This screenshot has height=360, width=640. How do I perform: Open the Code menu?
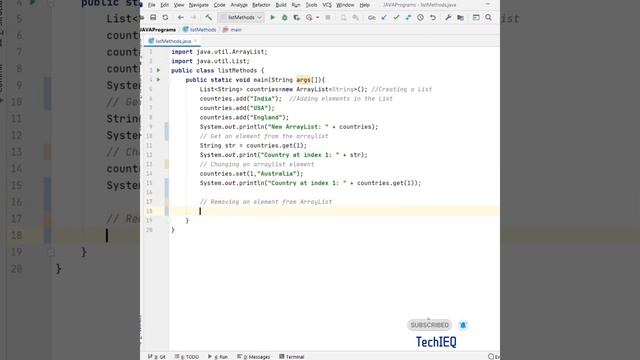[220, 5]
